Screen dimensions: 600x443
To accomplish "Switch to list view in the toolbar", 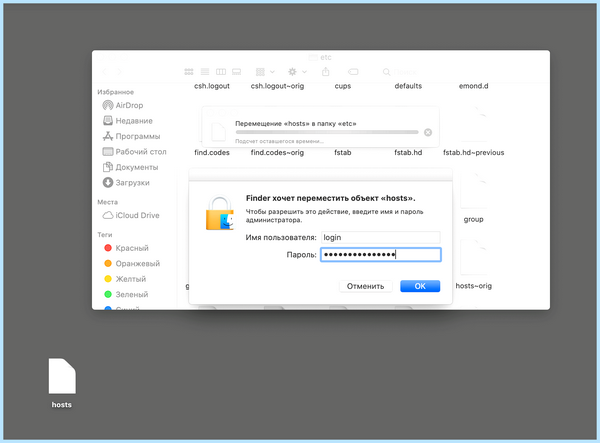I will tap(205, 72).
